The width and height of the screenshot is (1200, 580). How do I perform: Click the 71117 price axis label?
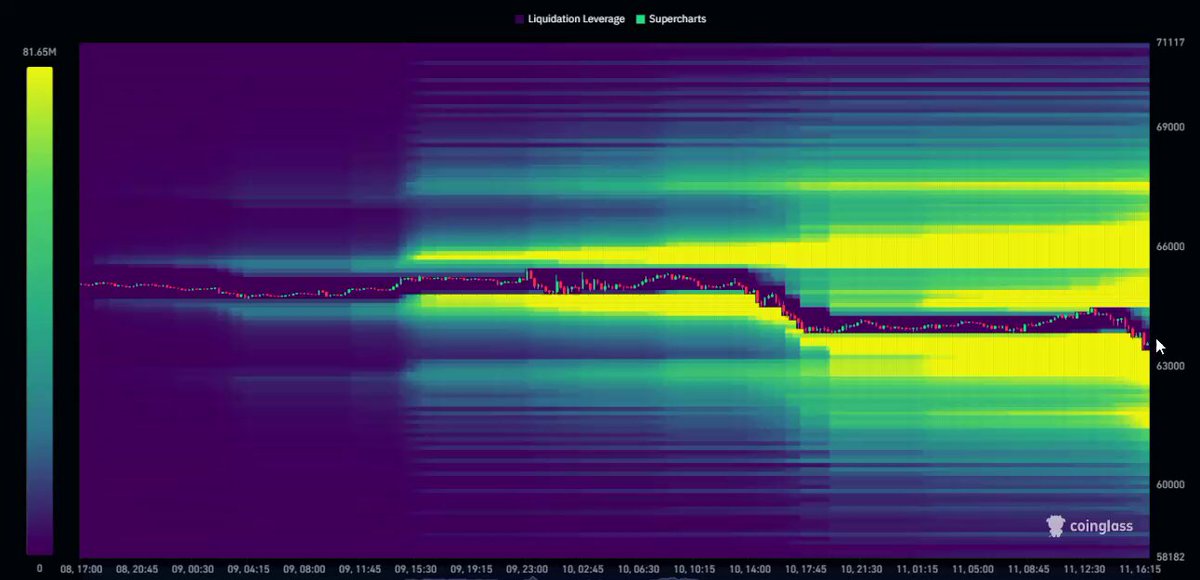[x=1170, y=43]
